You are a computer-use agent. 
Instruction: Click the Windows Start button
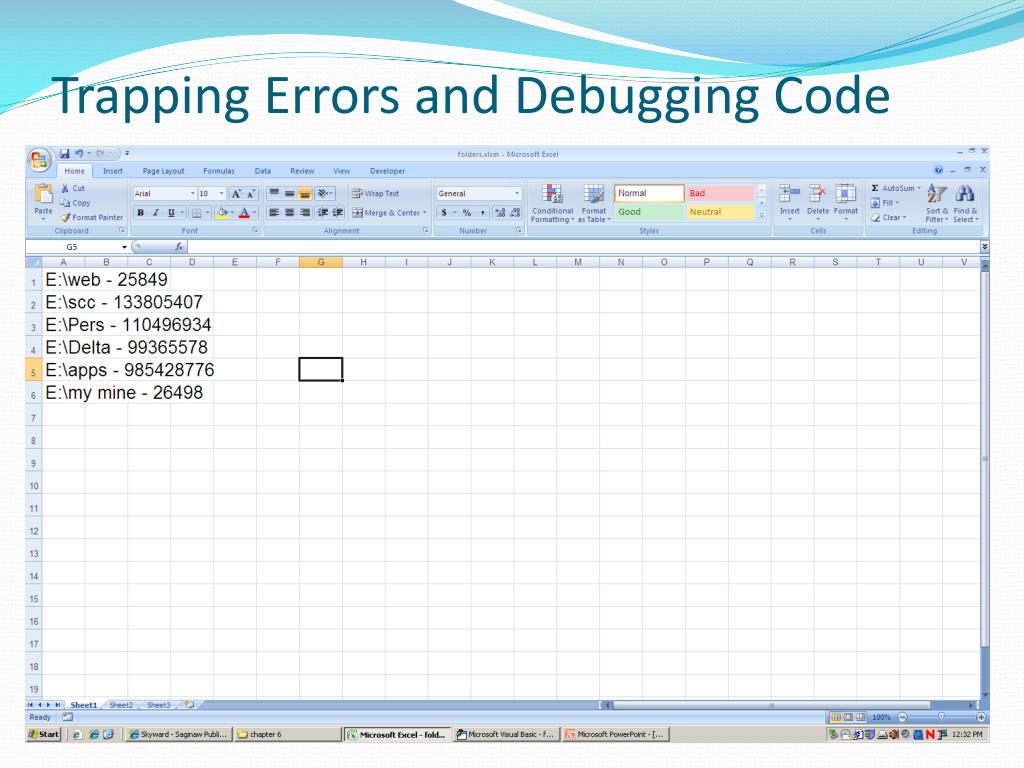point(44,735)
